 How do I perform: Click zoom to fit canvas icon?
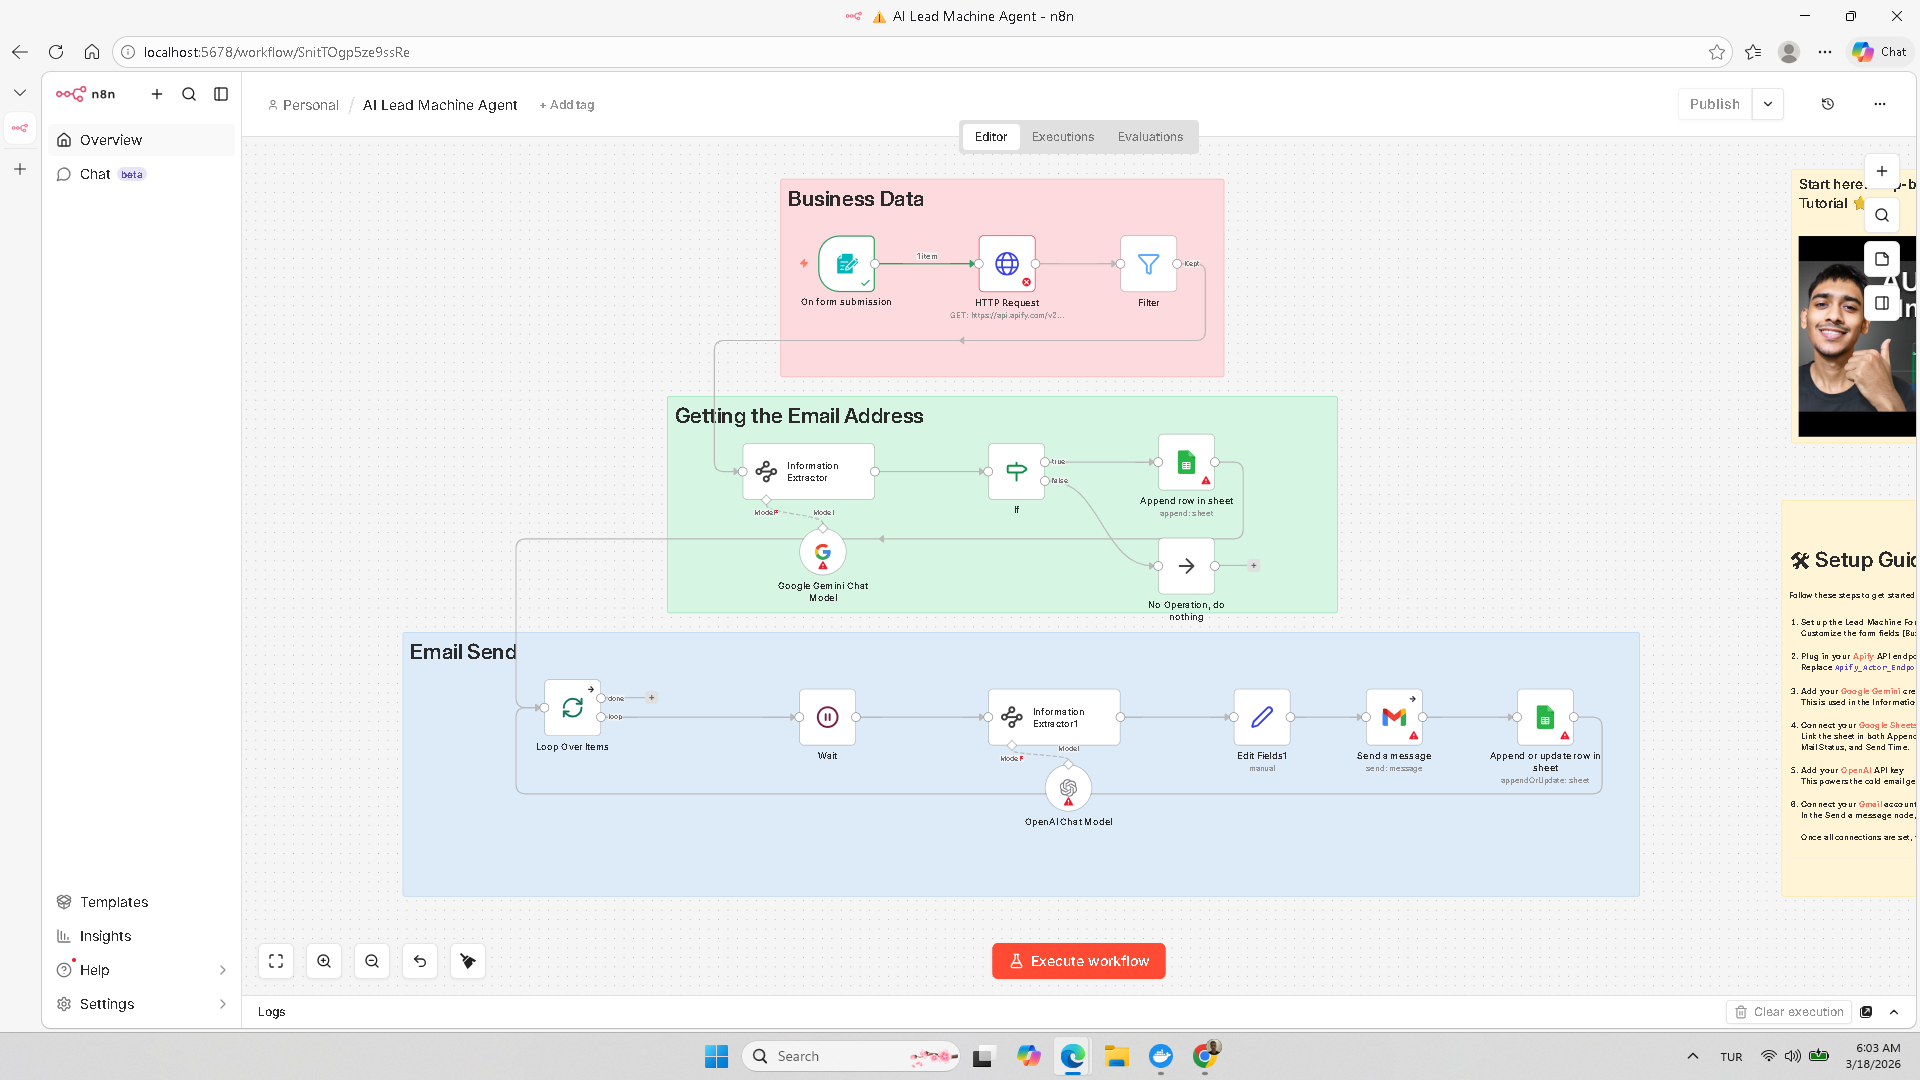[x=276, y=961]
